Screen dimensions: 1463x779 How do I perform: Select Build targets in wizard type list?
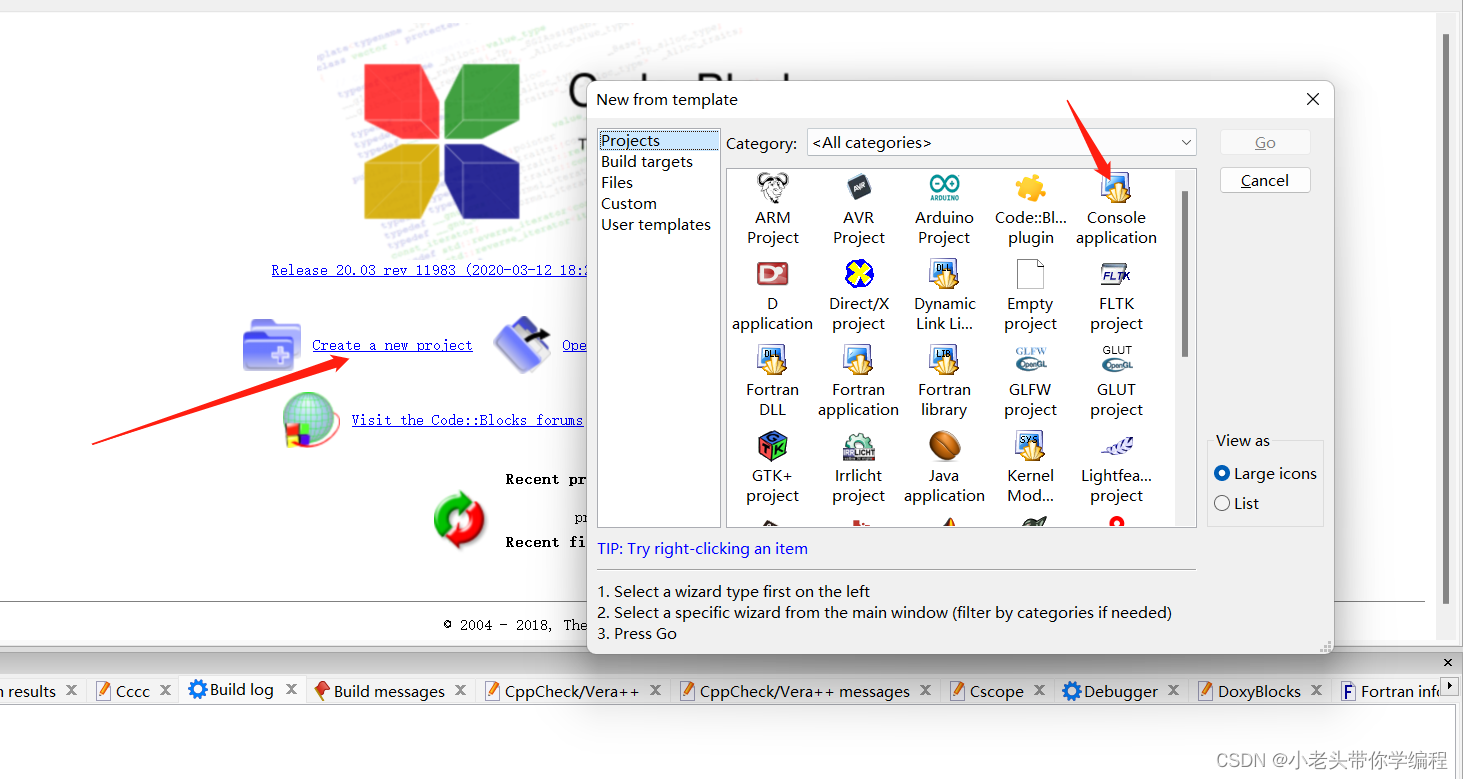click(647, 161)
